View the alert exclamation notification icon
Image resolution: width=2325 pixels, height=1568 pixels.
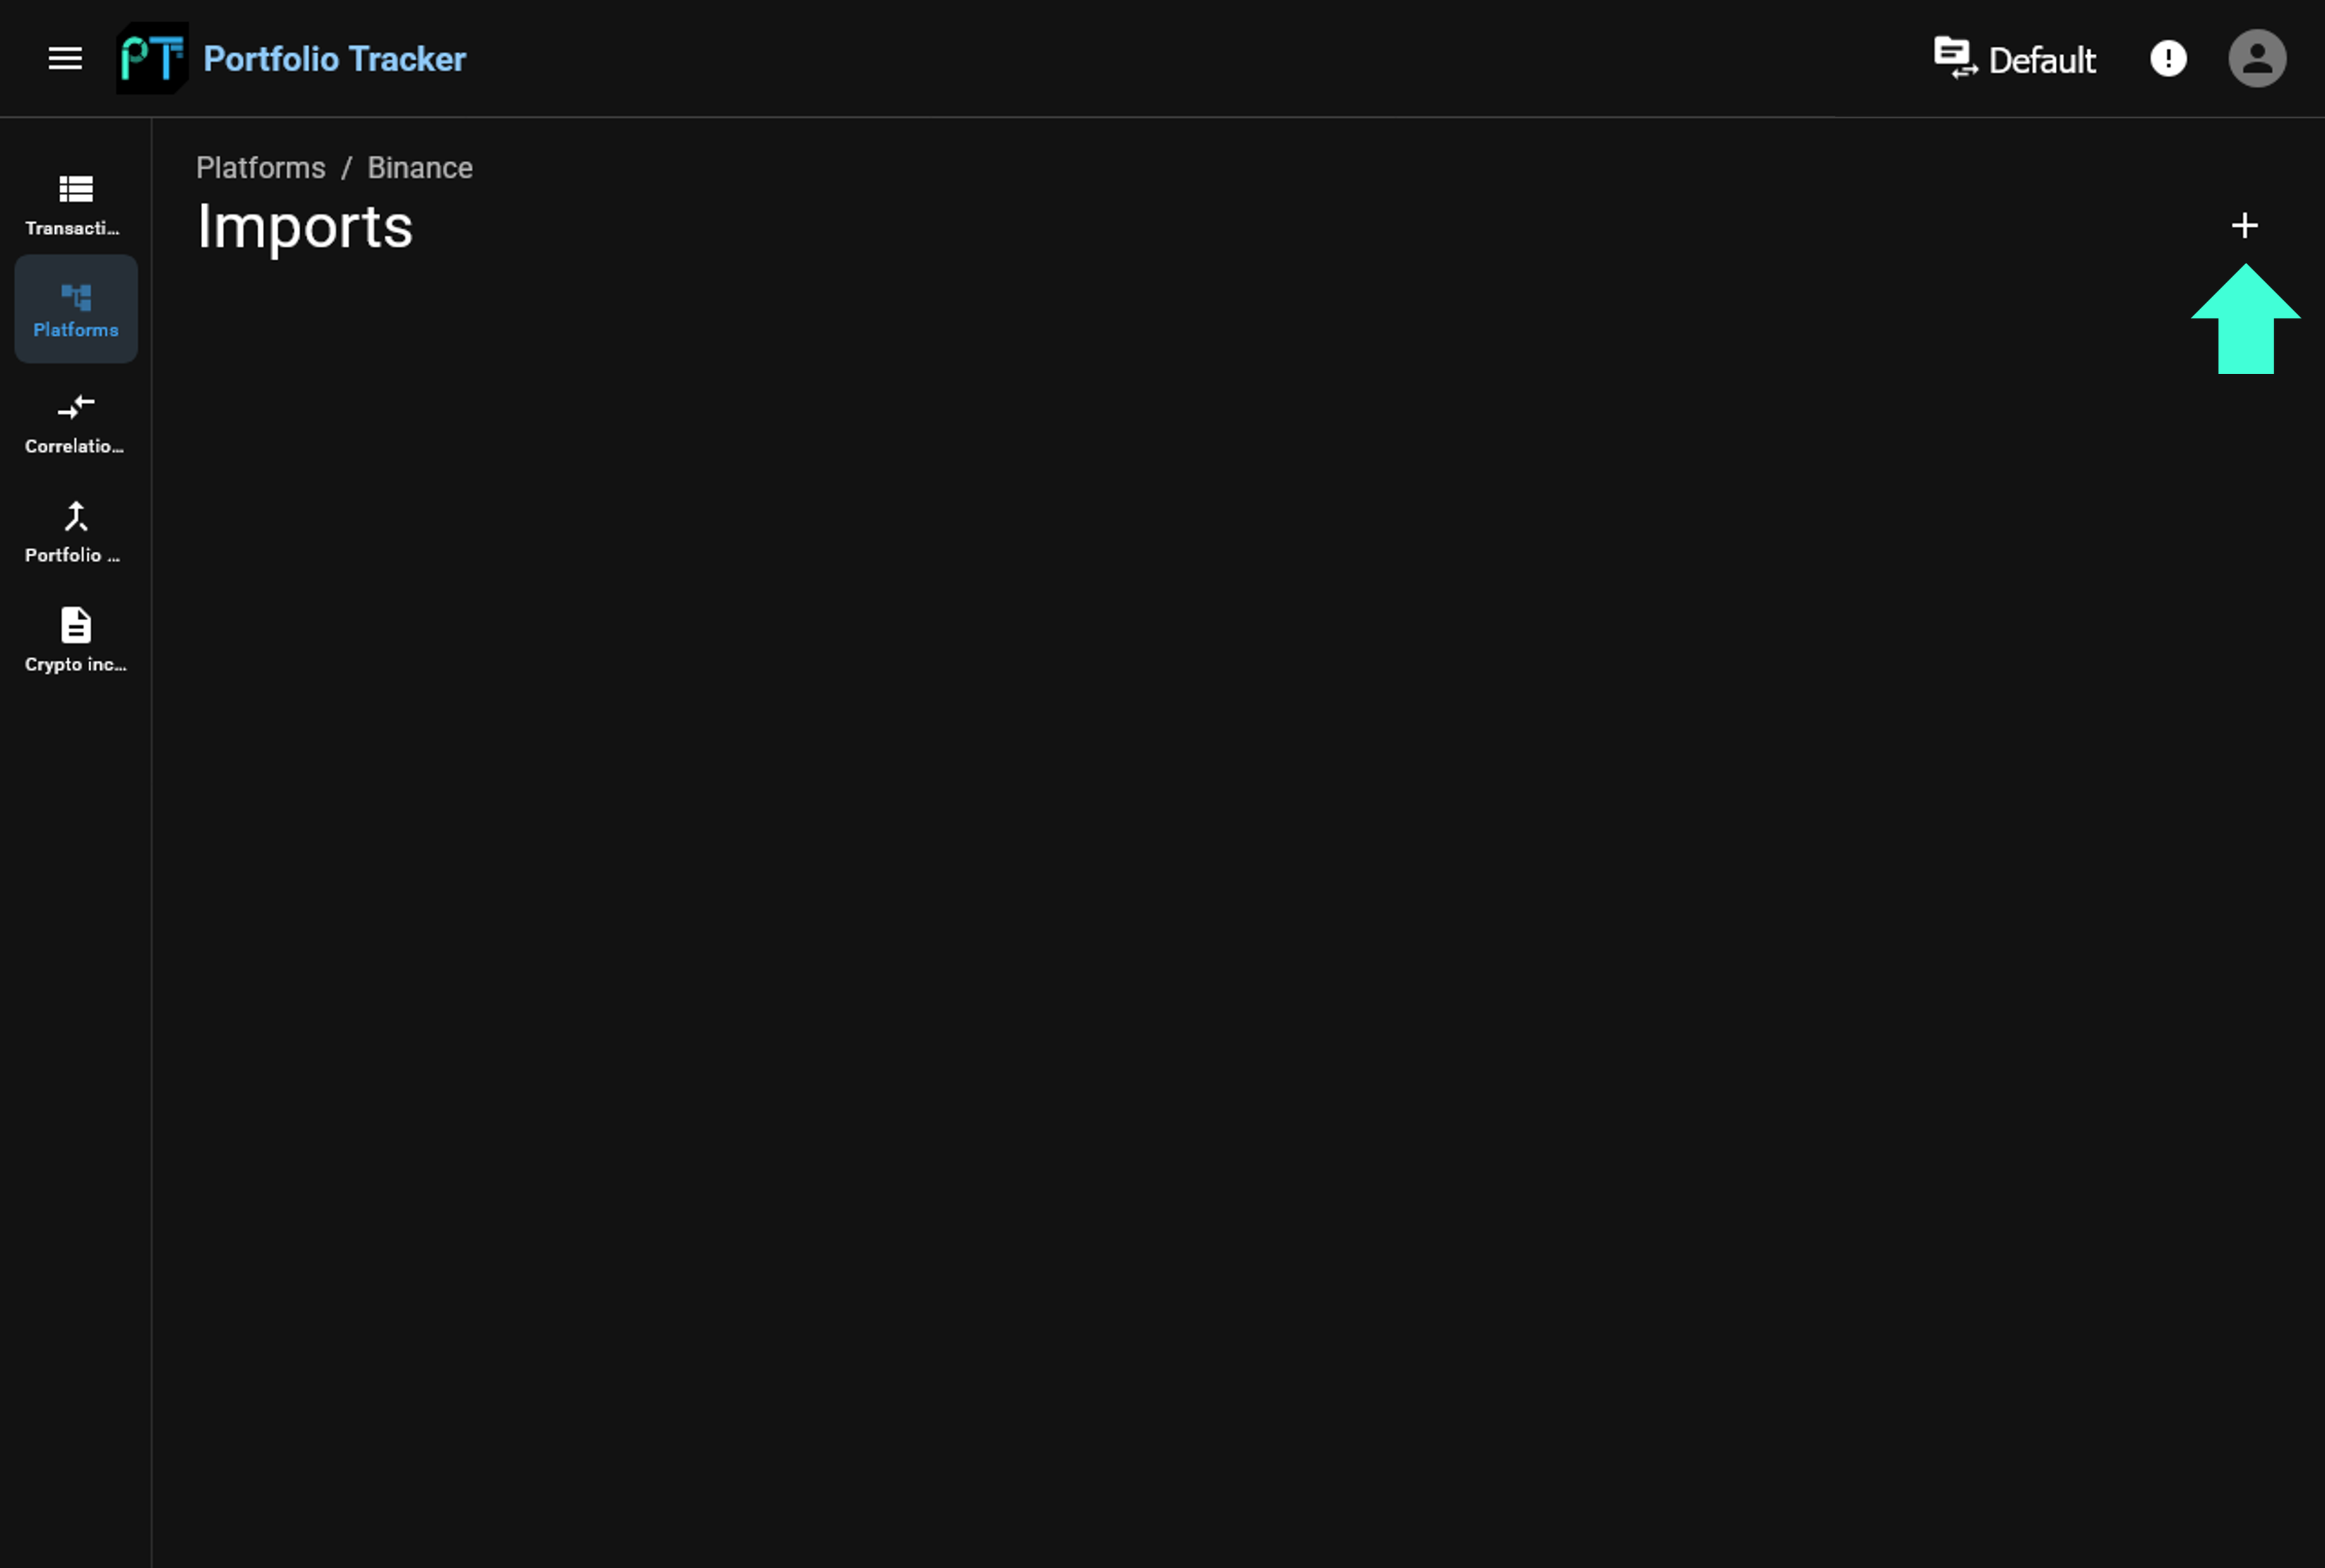[2168, 59]
